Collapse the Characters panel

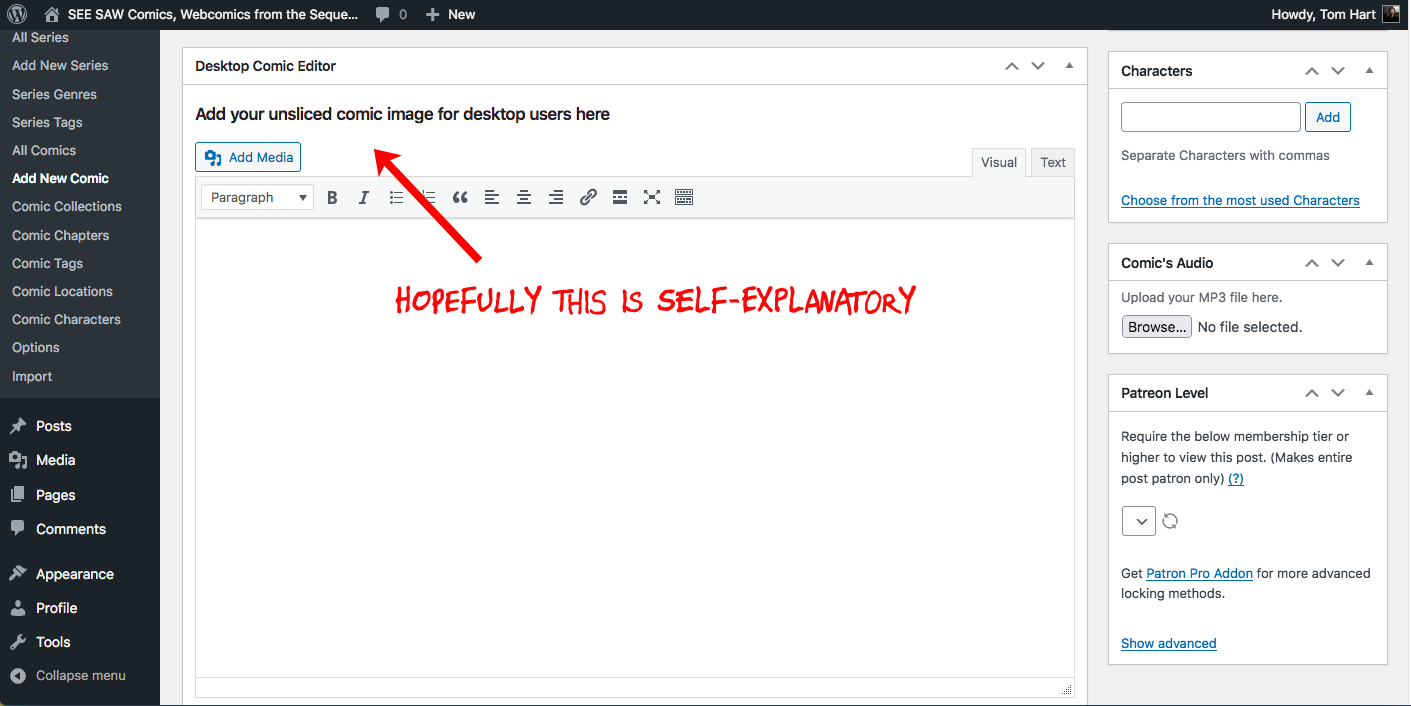click(x=1369, y=71)
